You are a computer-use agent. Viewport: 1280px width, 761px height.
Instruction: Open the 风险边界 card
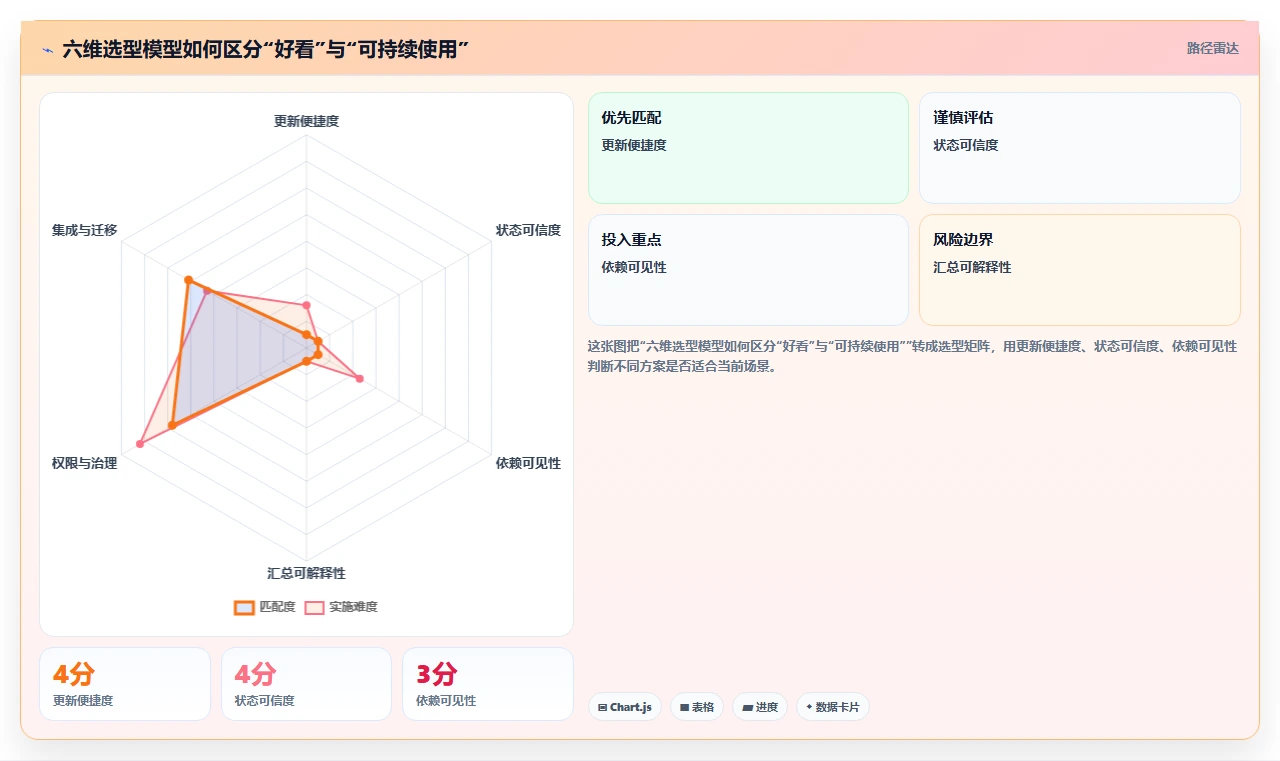click(1080, 270)
